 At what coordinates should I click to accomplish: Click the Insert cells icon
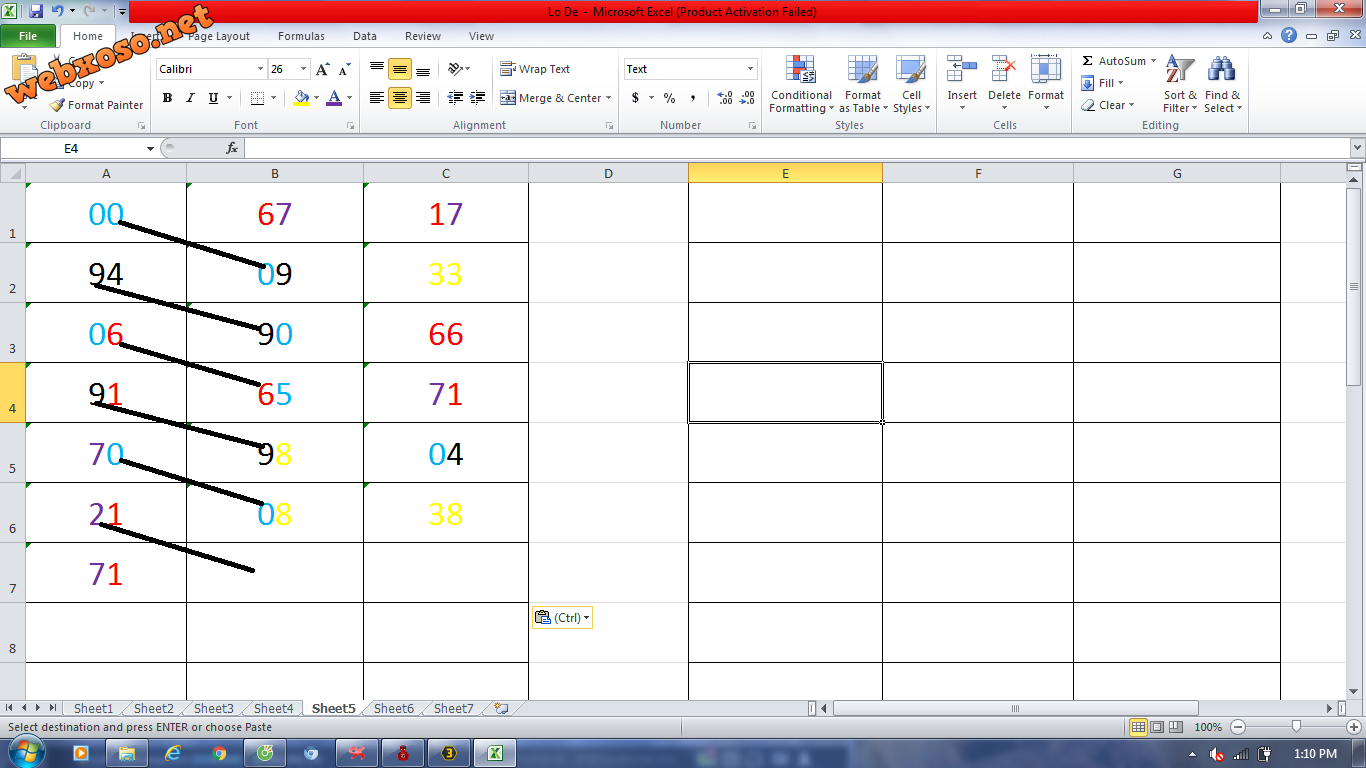coord(962,69)
